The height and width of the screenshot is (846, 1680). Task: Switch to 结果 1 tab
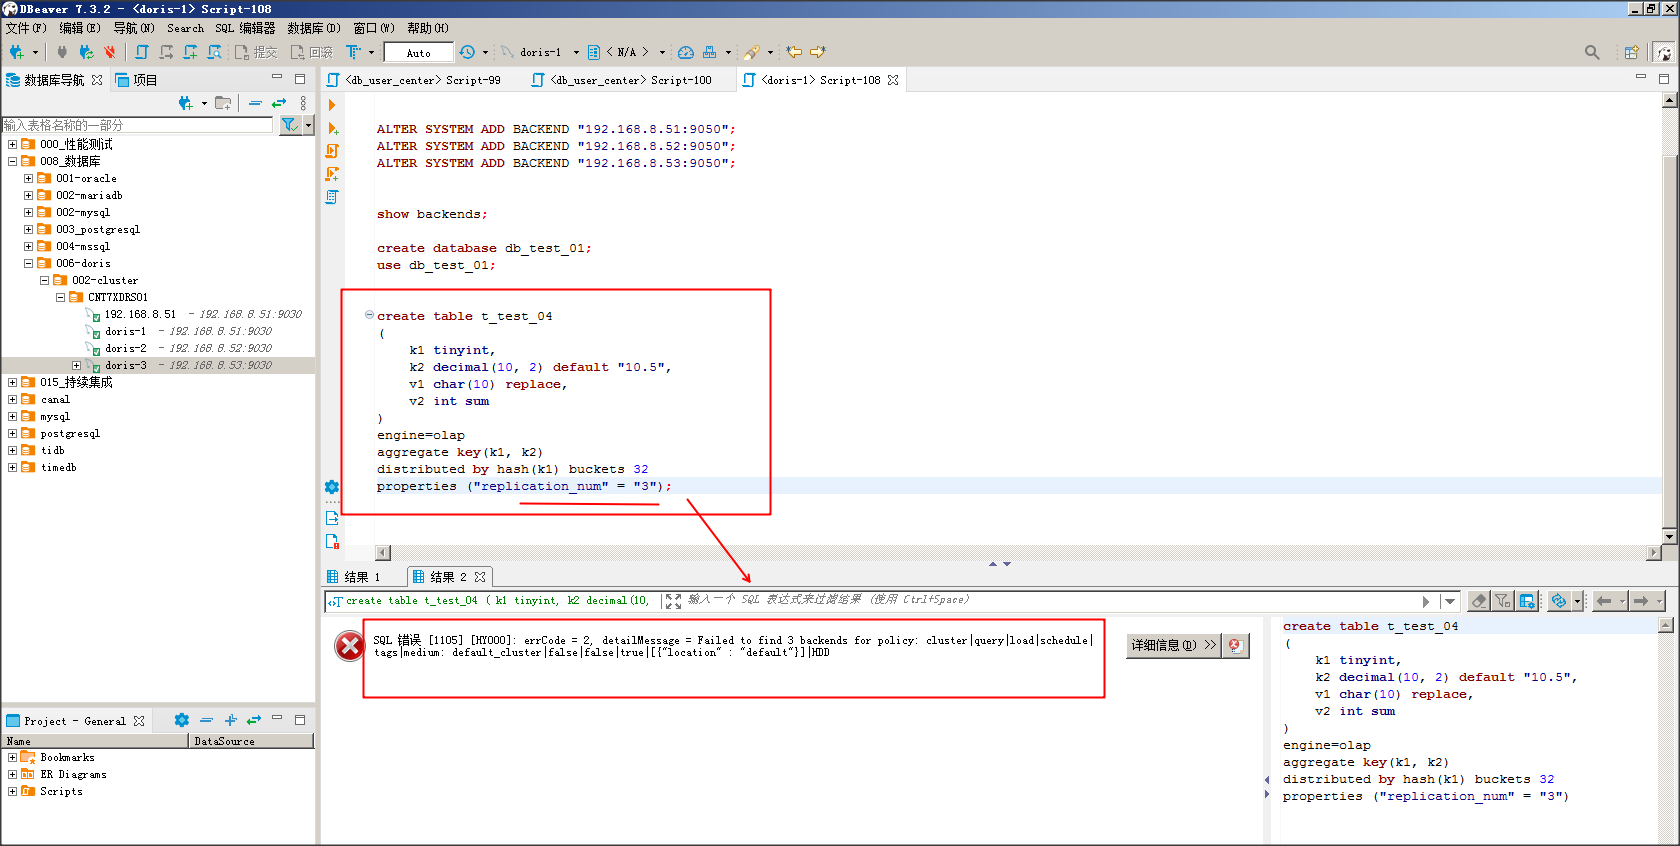click(354, 577)
